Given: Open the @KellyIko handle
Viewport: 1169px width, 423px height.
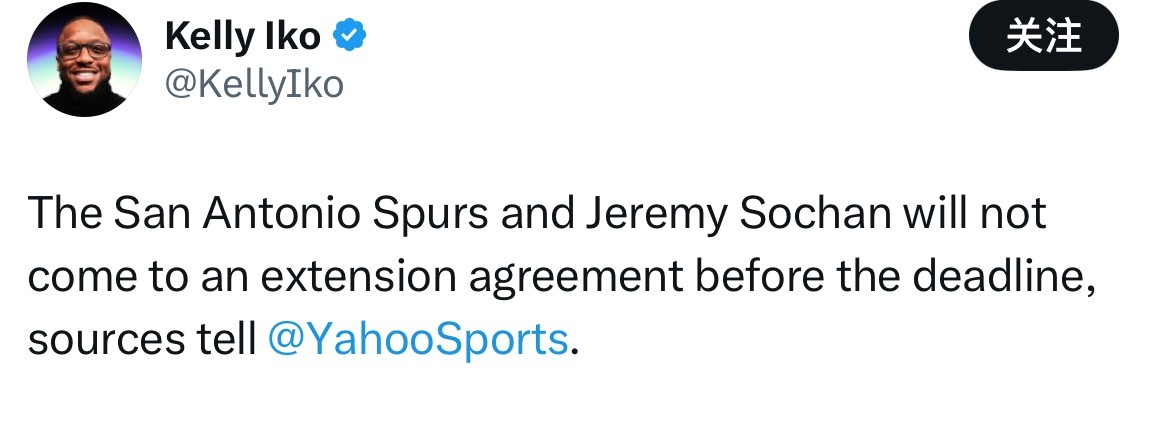Looking at the screenshot, I should 253,85.
